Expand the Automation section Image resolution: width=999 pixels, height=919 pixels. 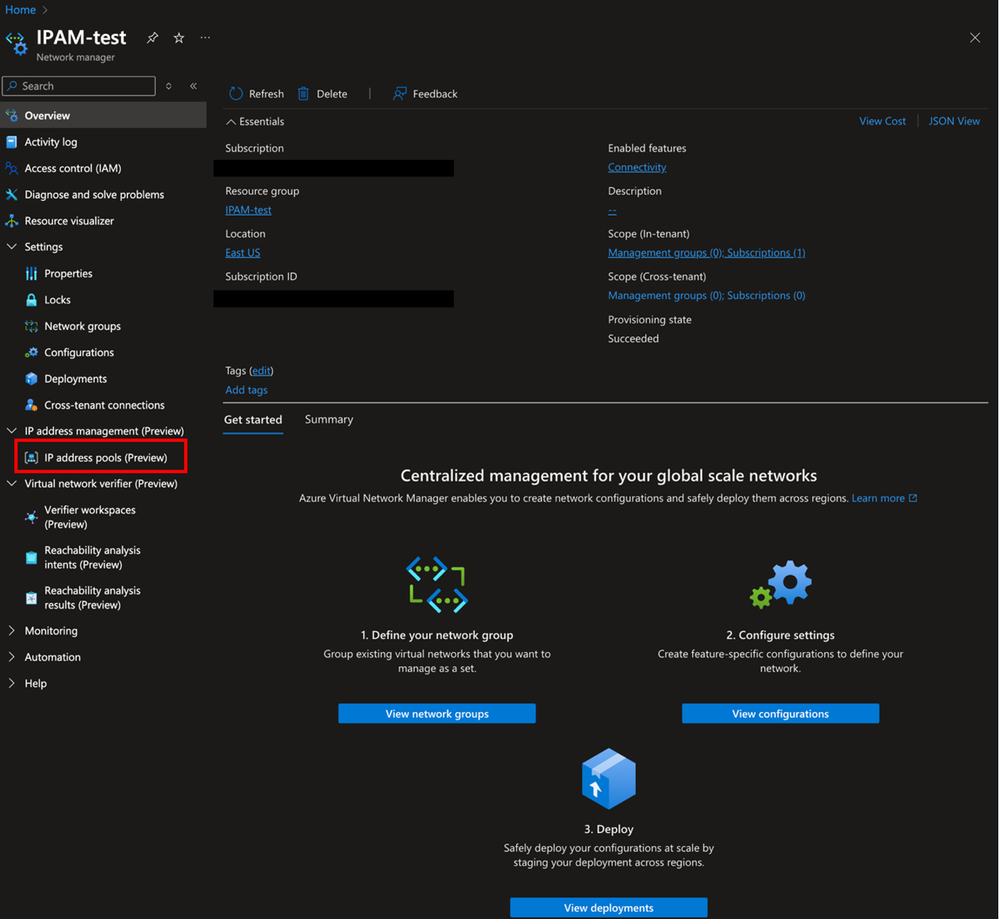11,657
